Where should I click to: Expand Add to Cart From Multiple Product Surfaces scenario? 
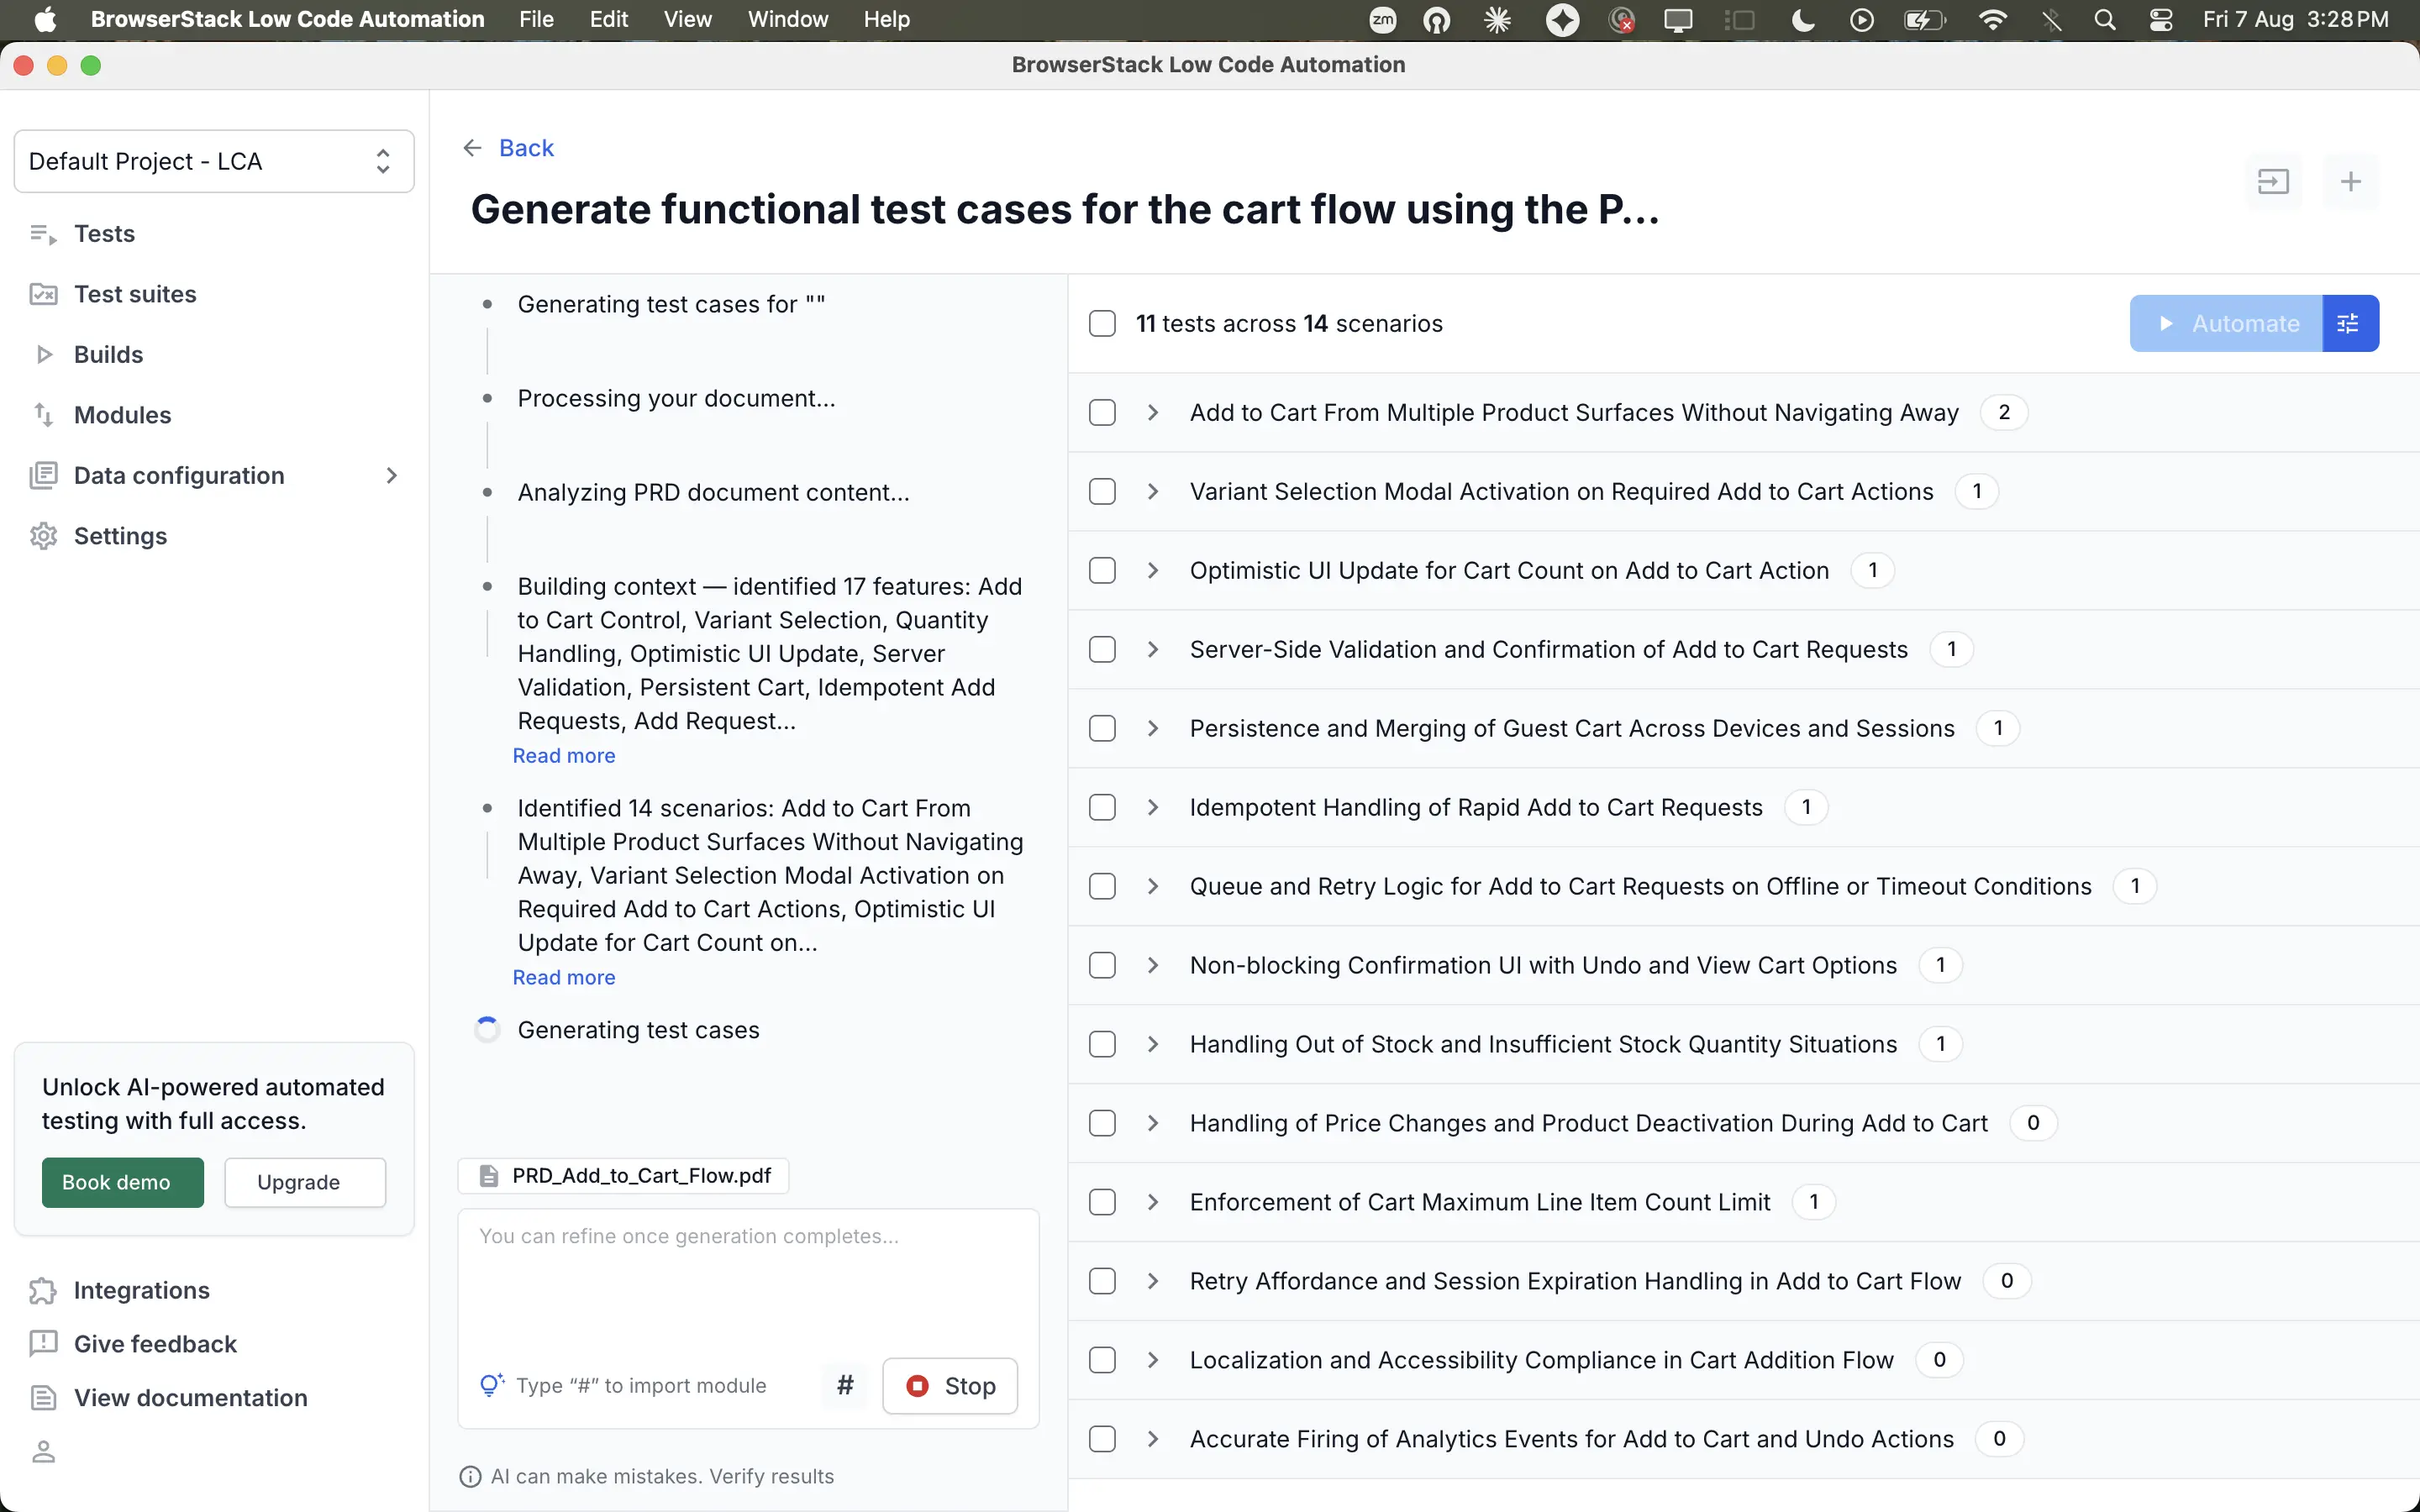click(x=1153, y=413)
